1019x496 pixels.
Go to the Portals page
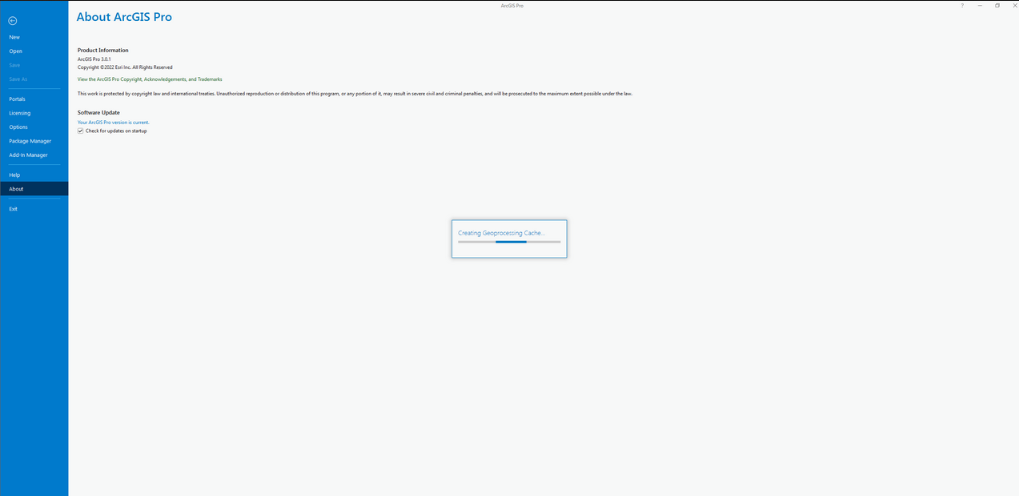click(17, 99)
